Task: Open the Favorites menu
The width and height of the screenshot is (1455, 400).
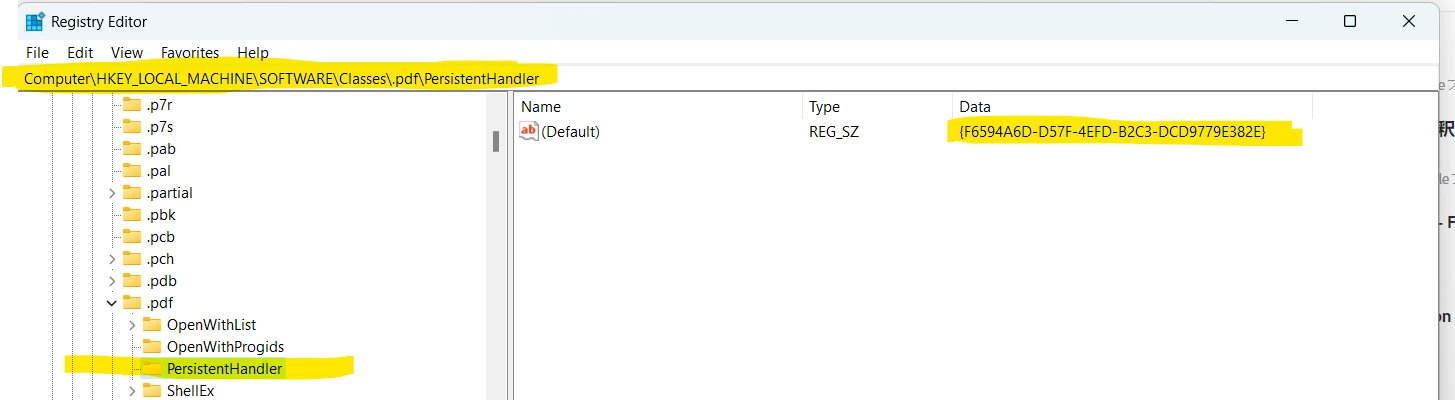Action: click(x=190, y=52)
